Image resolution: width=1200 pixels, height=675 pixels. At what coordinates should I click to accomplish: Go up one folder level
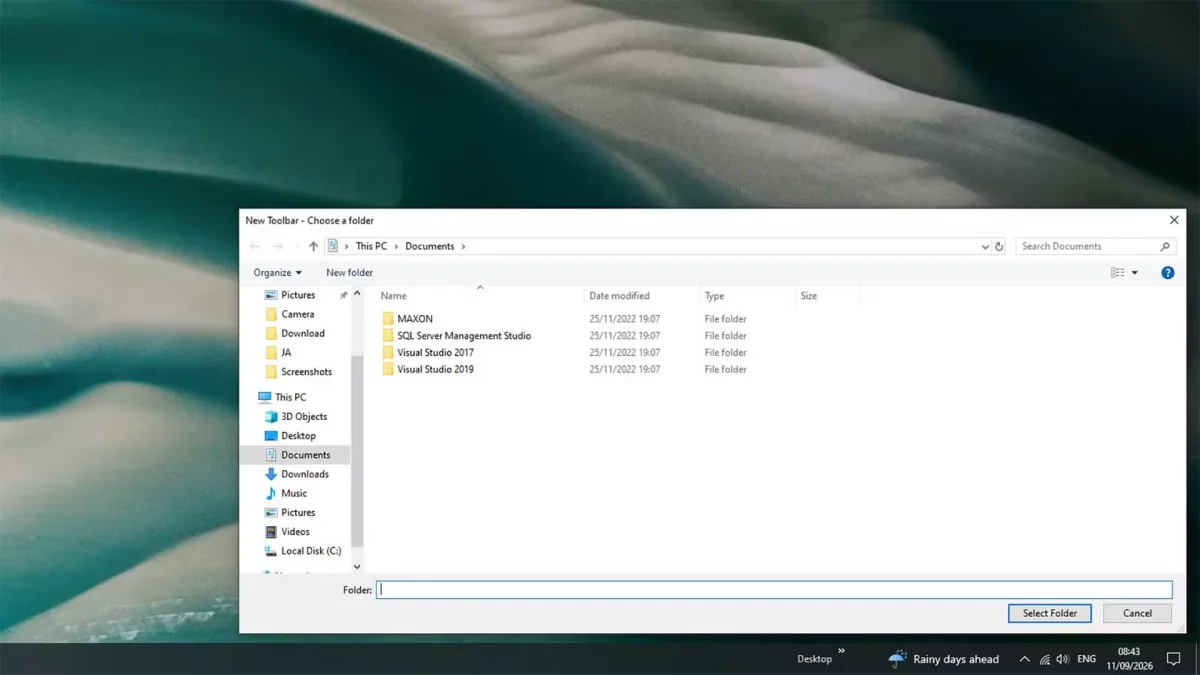click(x=314, y=246)
